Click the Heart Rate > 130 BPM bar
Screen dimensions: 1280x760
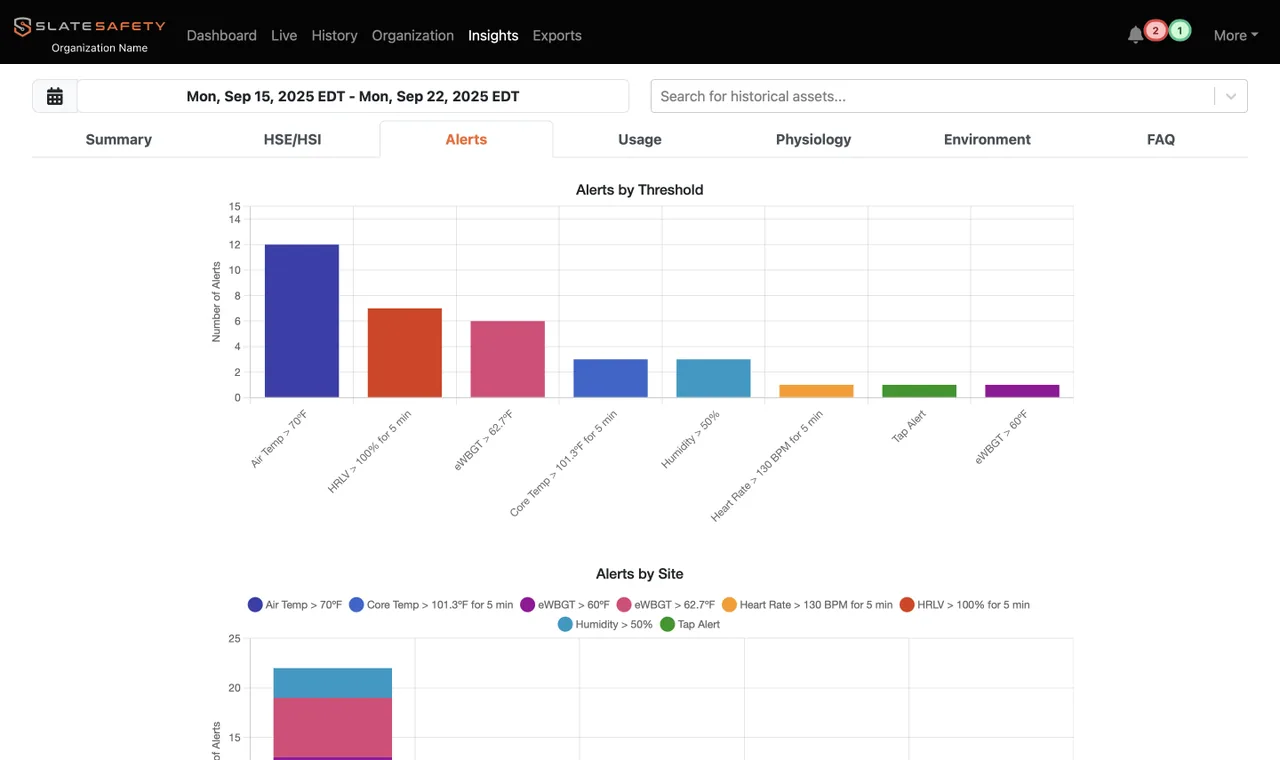[x=816, y=391]
